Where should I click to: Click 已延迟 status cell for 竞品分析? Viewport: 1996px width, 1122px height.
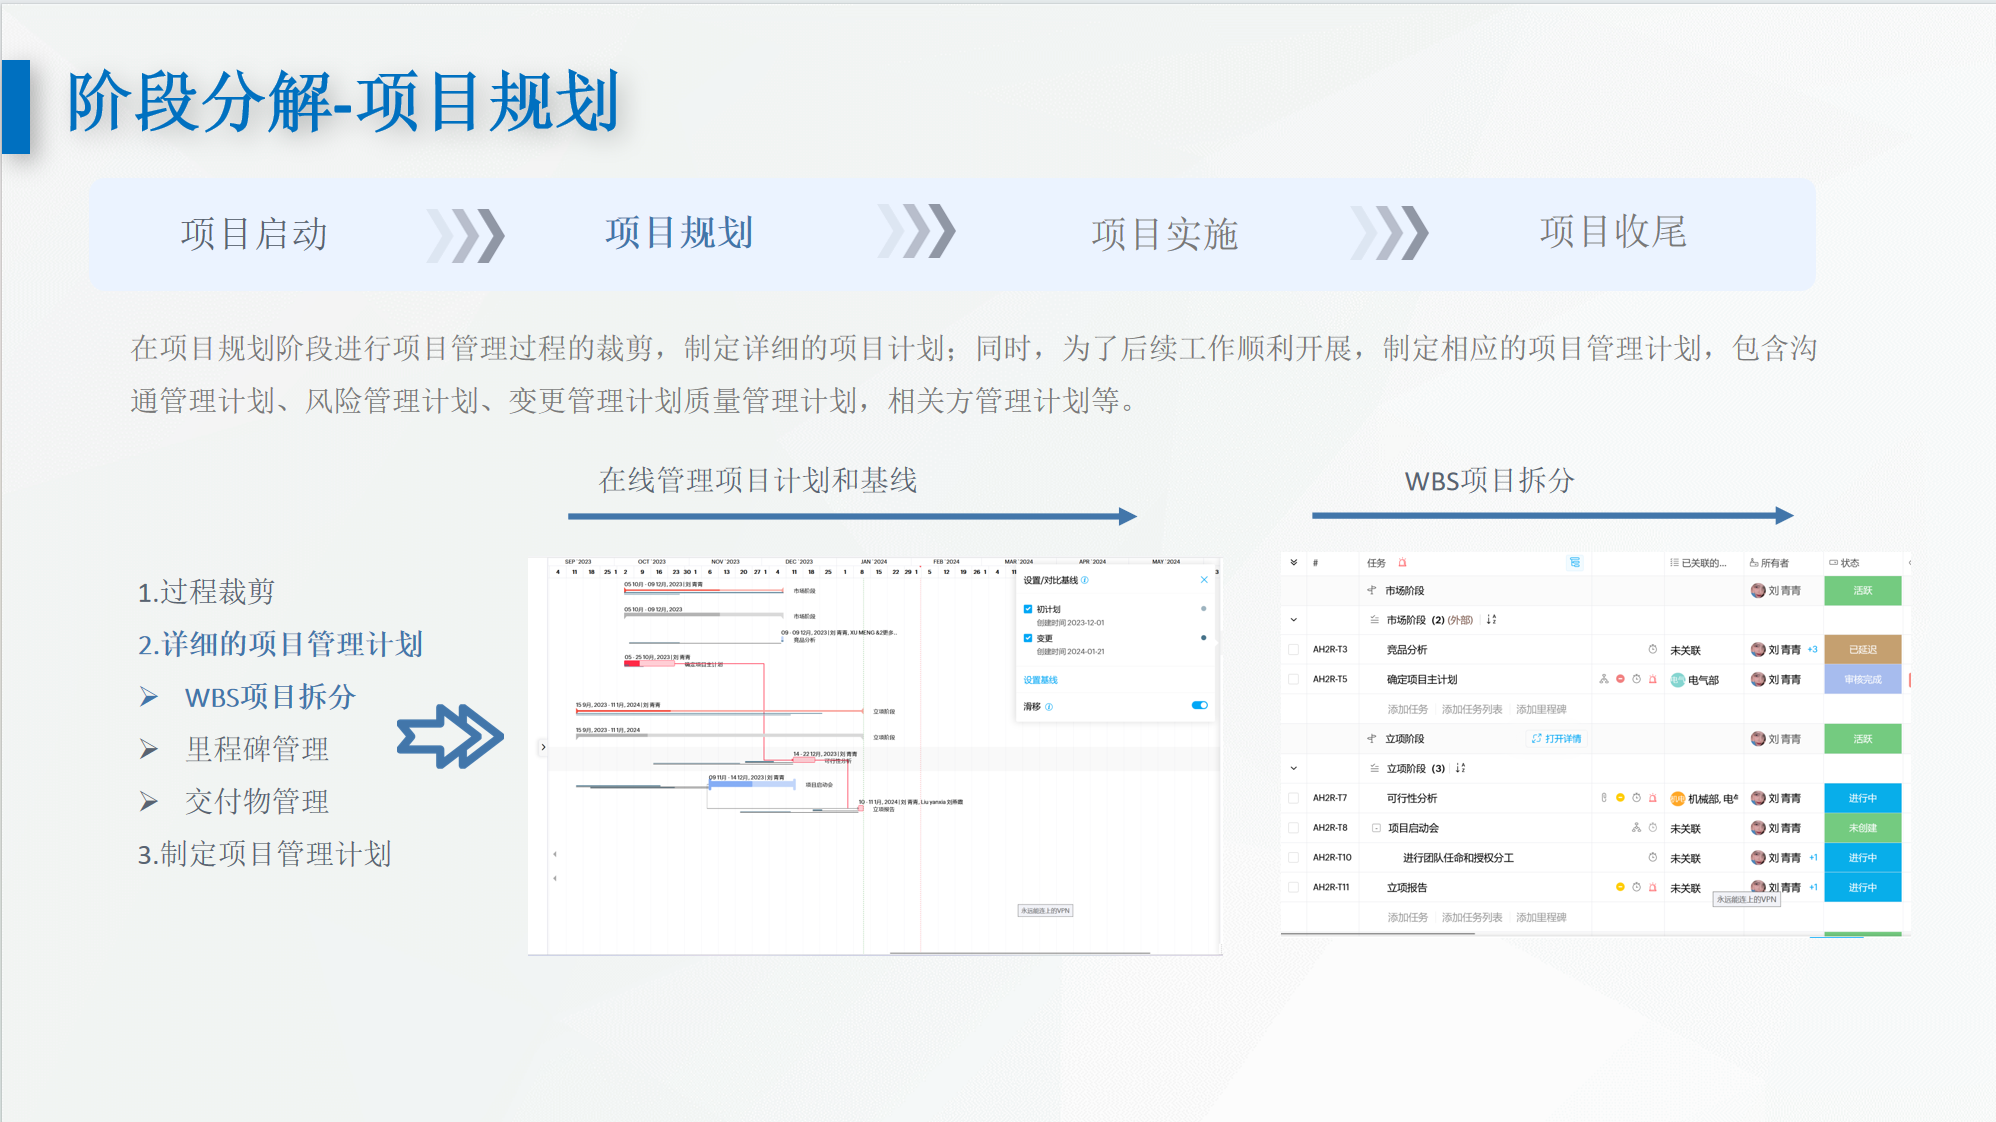point(1862,650)
